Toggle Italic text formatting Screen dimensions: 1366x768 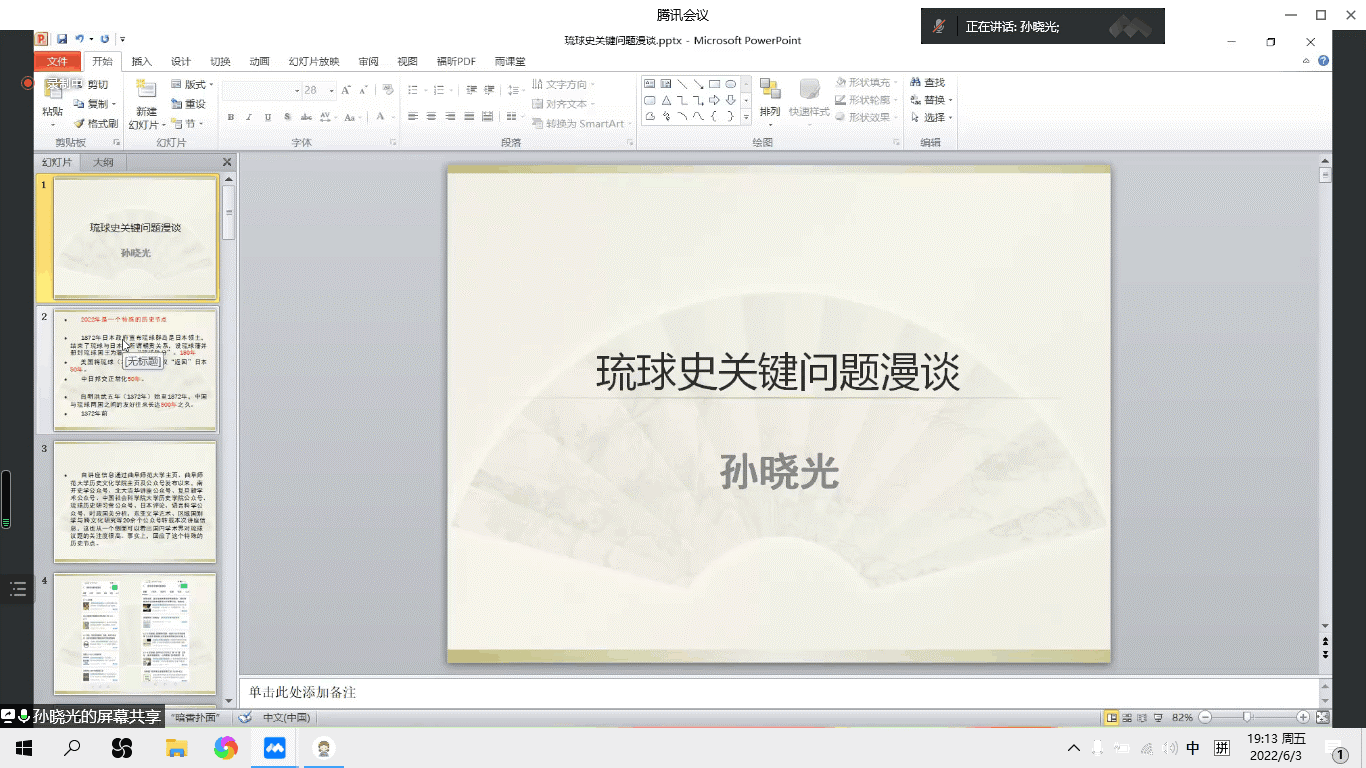[249, 117]
